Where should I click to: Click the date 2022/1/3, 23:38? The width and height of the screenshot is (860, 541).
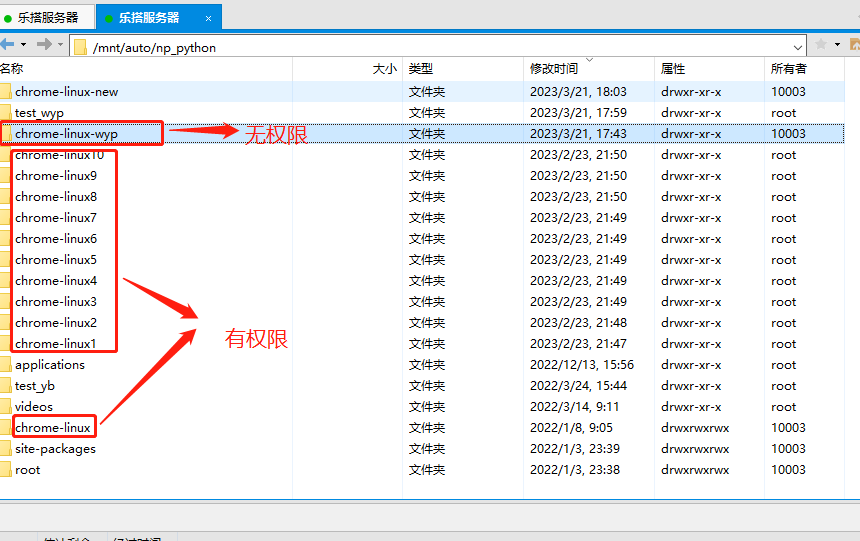tap(575, 470)
